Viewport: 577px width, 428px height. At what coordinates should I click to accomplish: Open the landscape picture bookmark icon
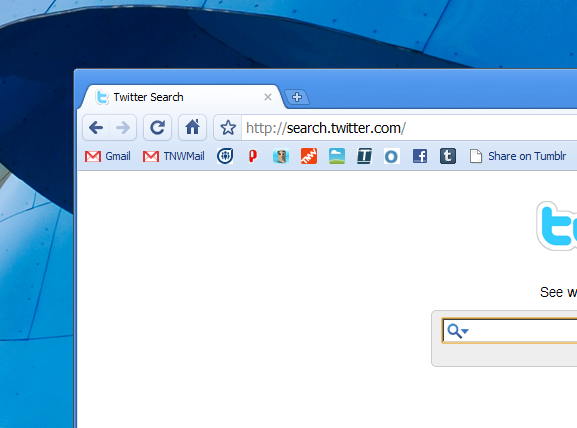(x=337, y=156)
